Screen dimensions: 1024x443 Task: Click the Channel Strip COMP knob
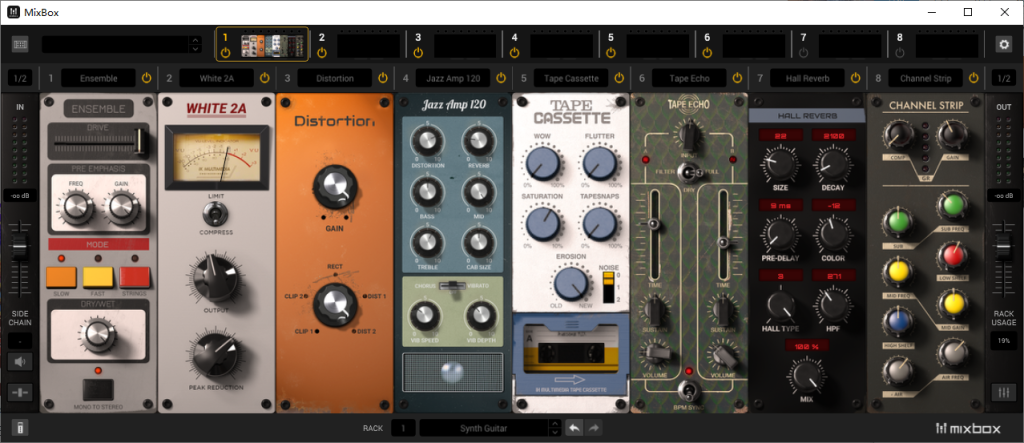(x=897, y=137)
